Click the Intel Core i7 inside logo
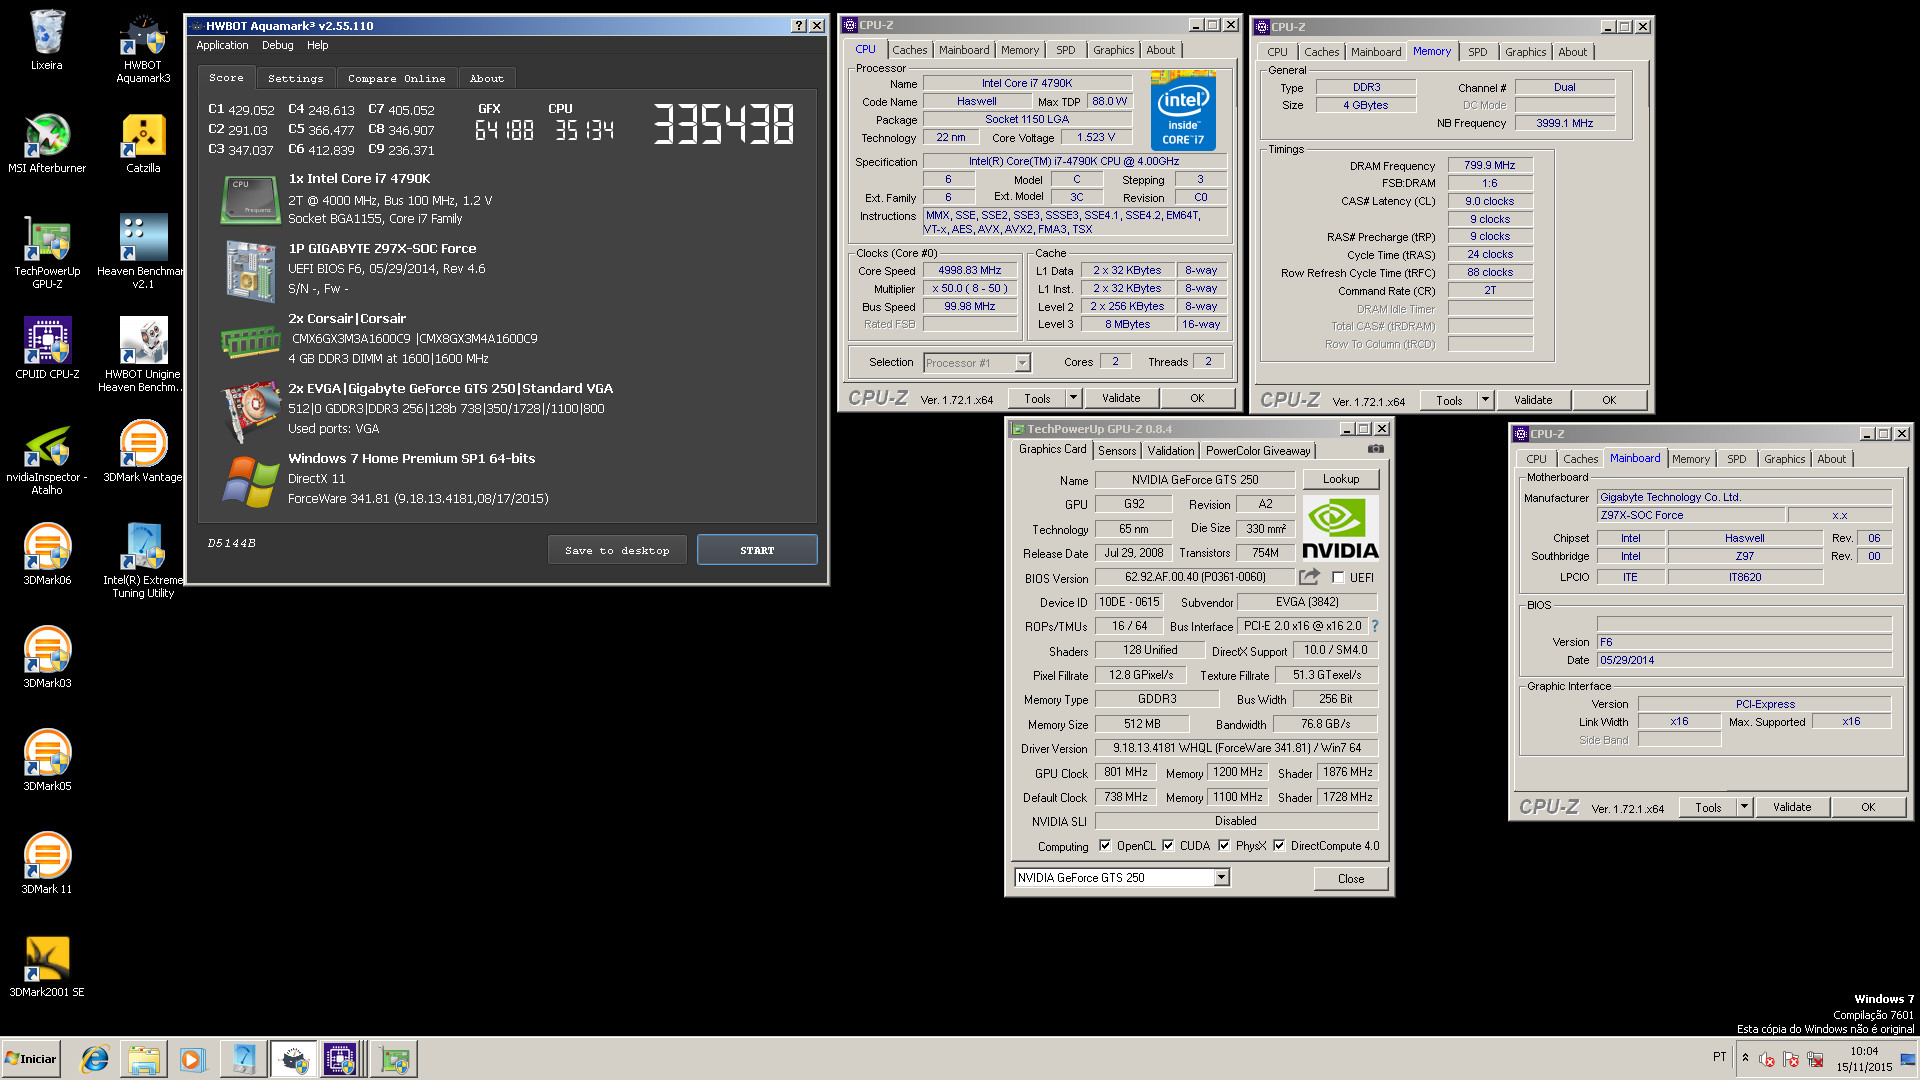Screen dimensions: 1920x1080 (x=1183, y=110)
